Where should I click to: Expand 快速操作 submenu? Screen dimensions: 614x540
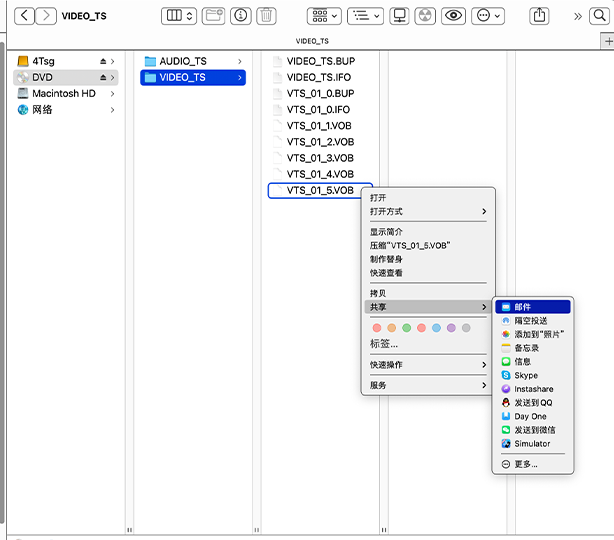click(x=428, y=365)
